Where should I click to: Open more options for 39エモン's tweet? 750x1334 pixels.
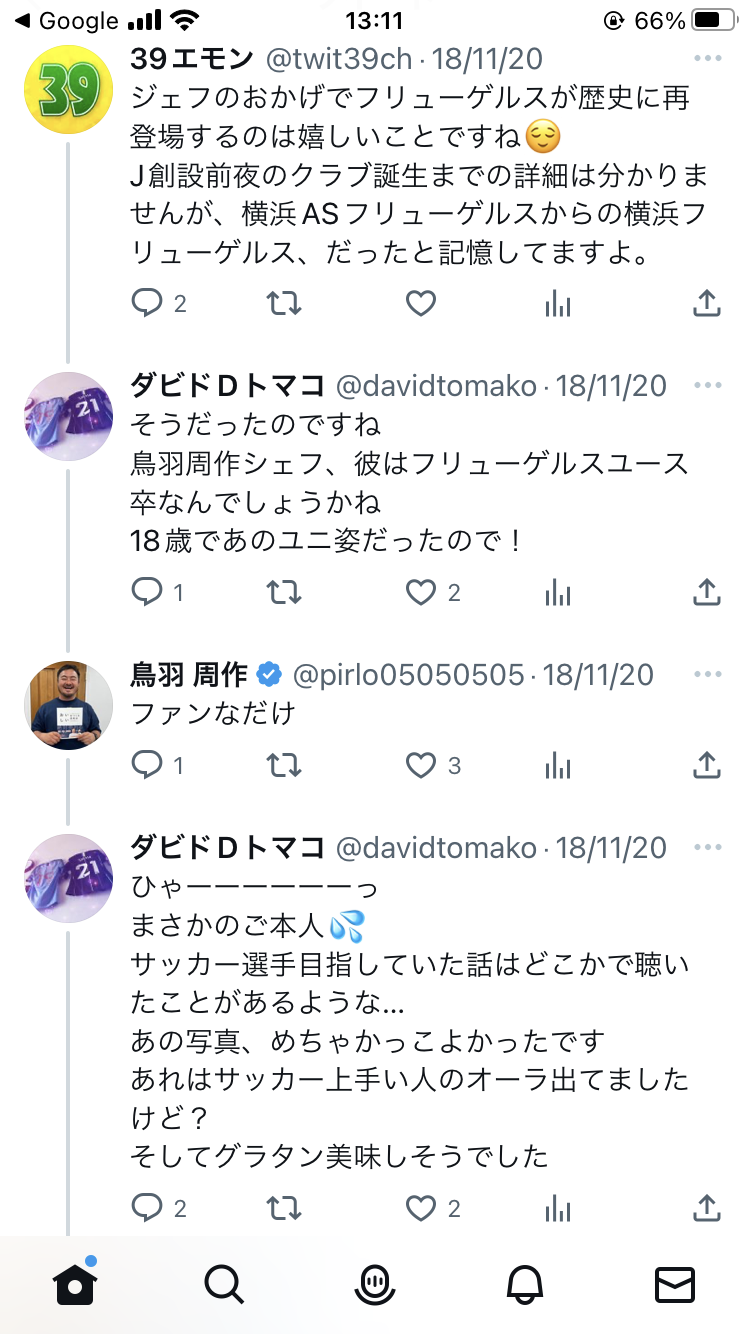707,59
